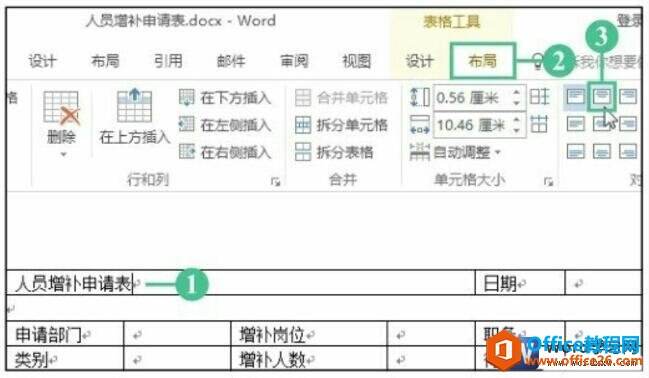649x378 pixels.
Task: Click the column width icon
Action: 420,124
